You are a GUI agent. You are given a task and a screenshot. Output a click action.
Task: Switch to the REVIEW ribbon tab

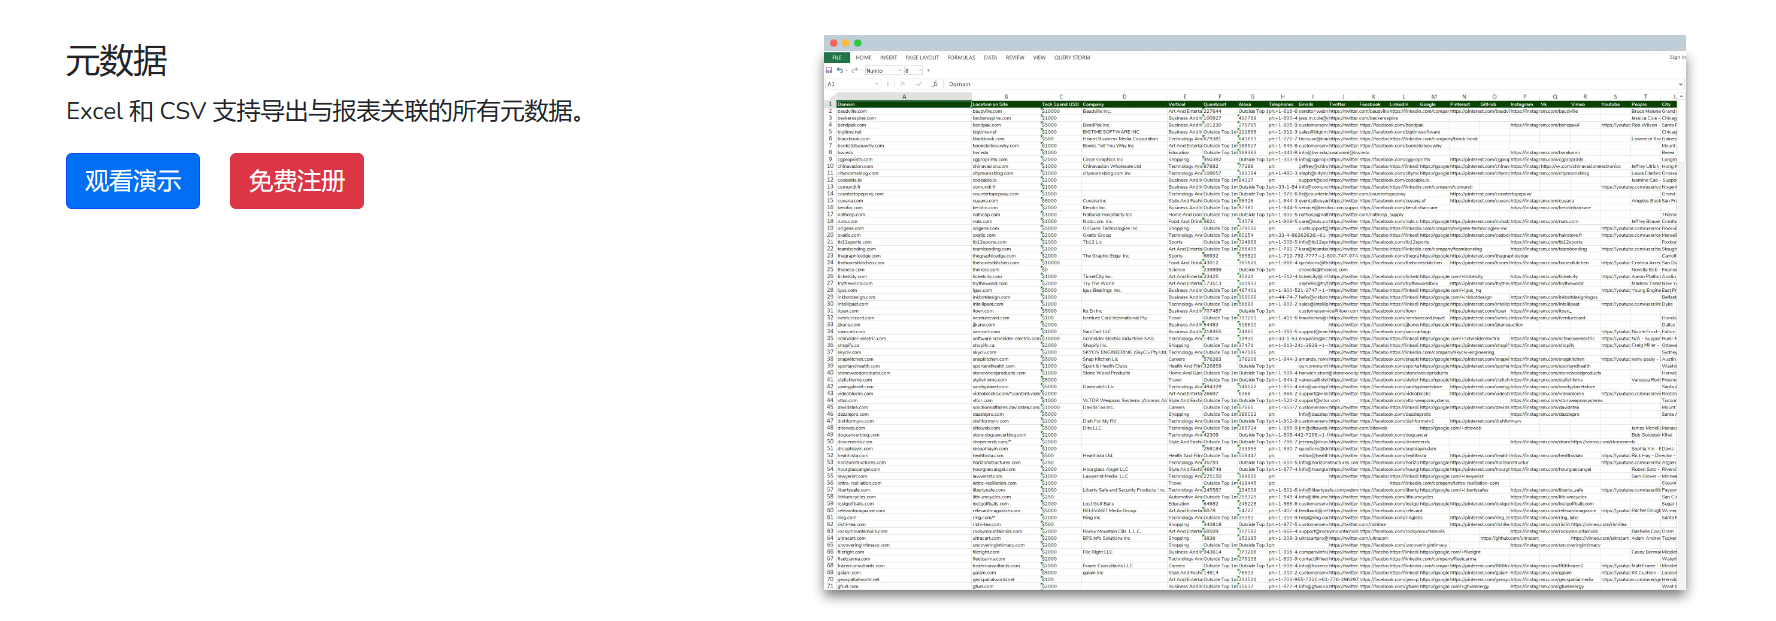pos(1015,57)
